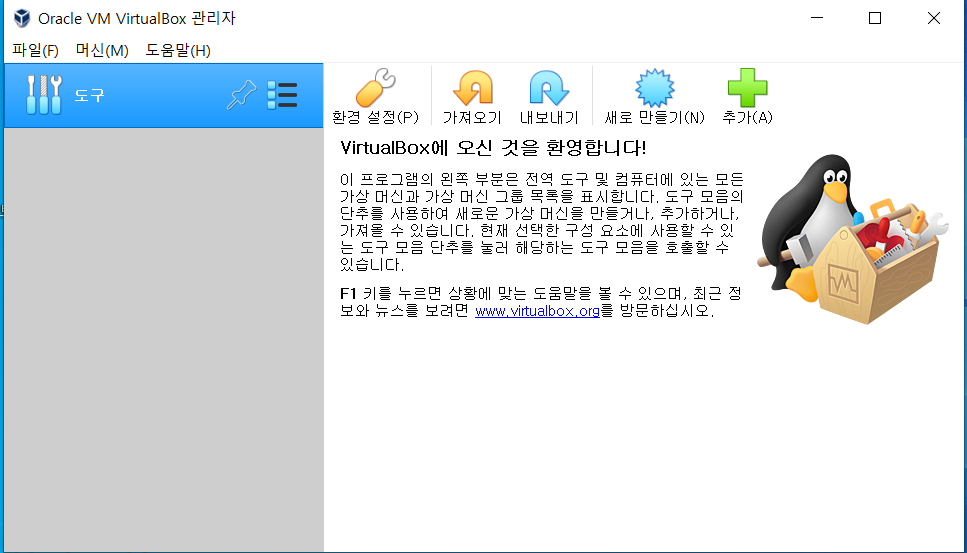
Task: Visit the www.virtualbox.org link
Action: (x=537, y=311)
